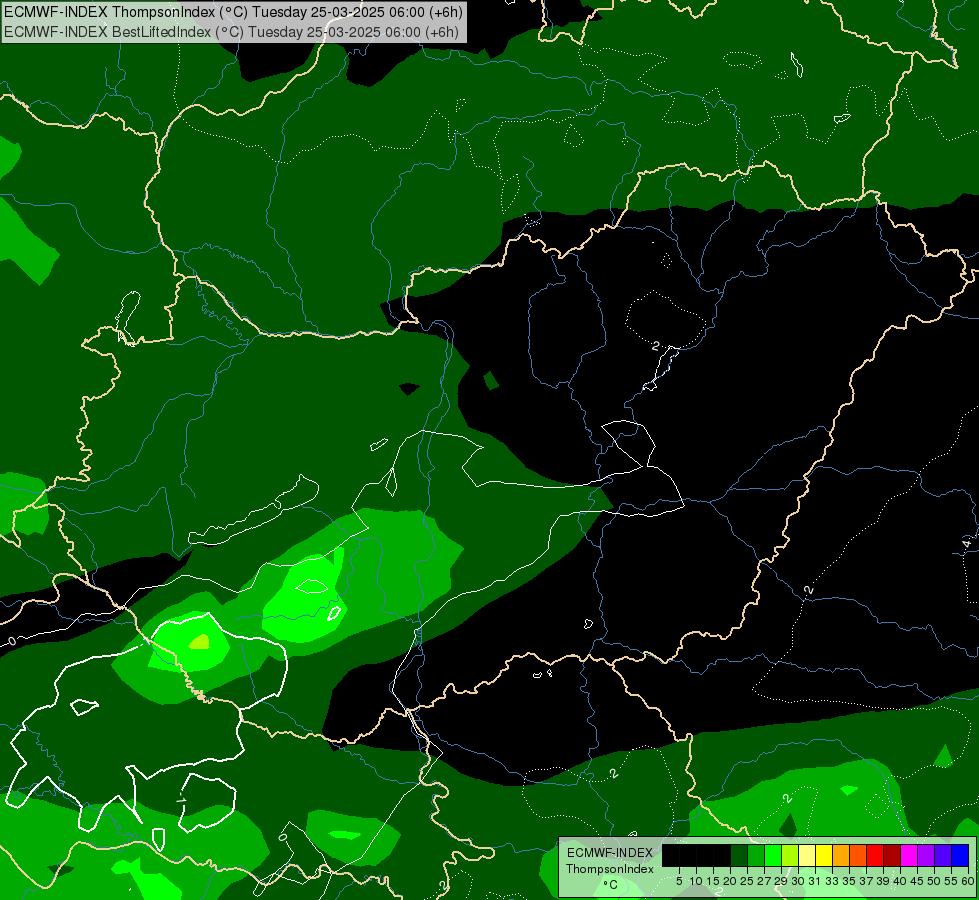
Task: Click the ThompsonIndex title line at top
Action: tap(232, 12)
